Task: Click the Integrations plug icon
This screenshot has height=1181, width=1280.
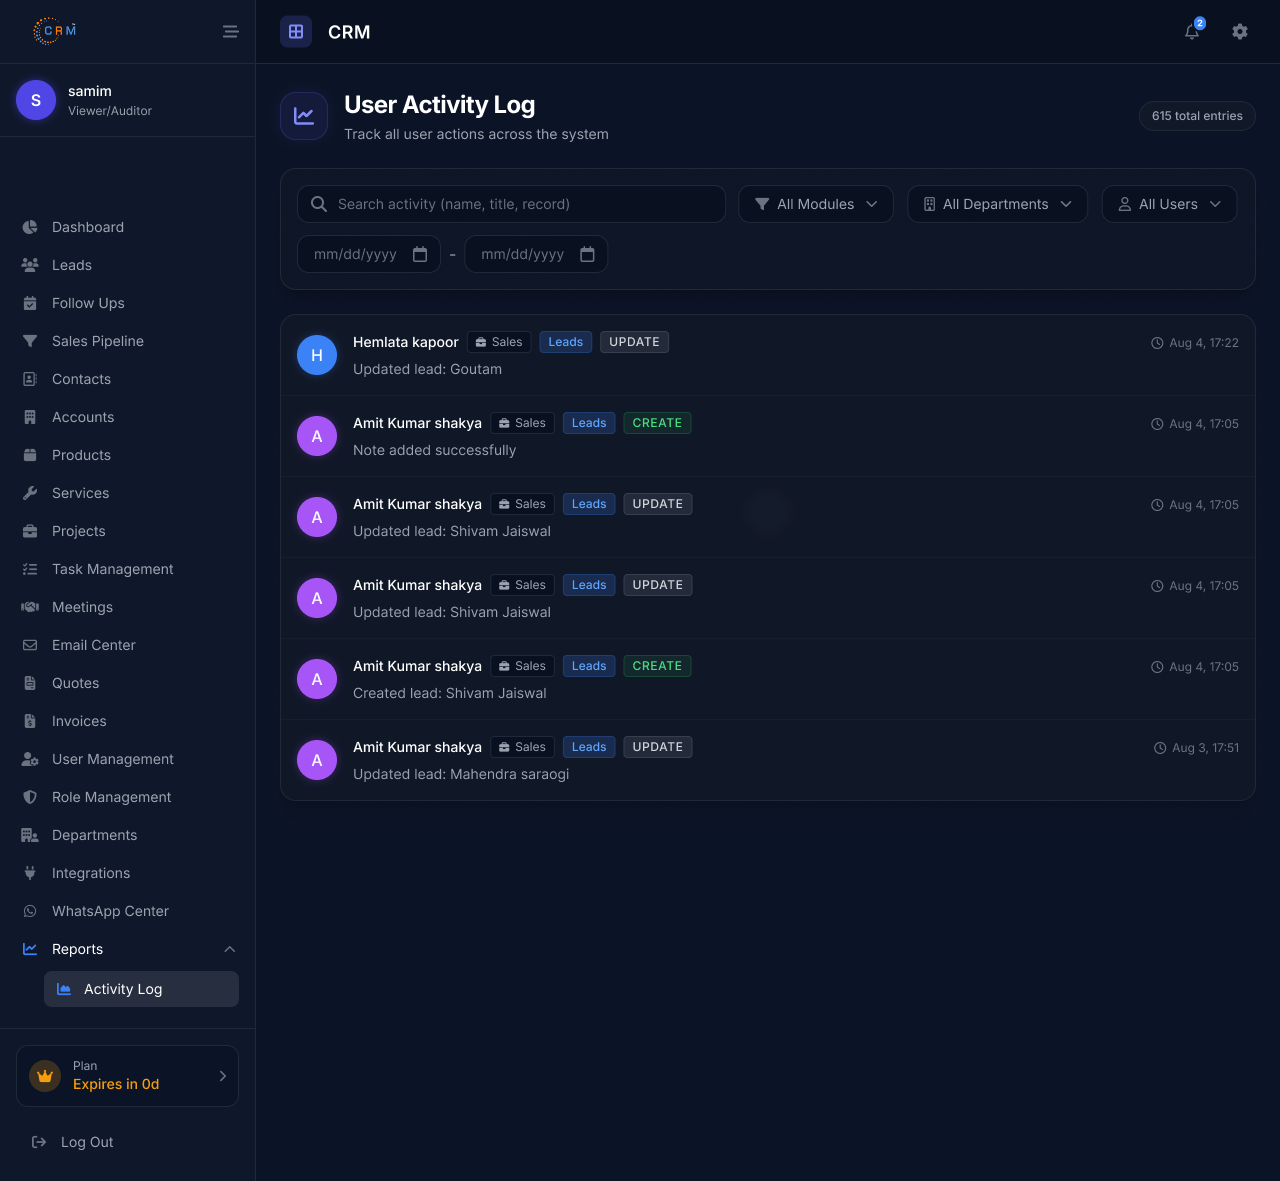Action: [x=30, y=873]
